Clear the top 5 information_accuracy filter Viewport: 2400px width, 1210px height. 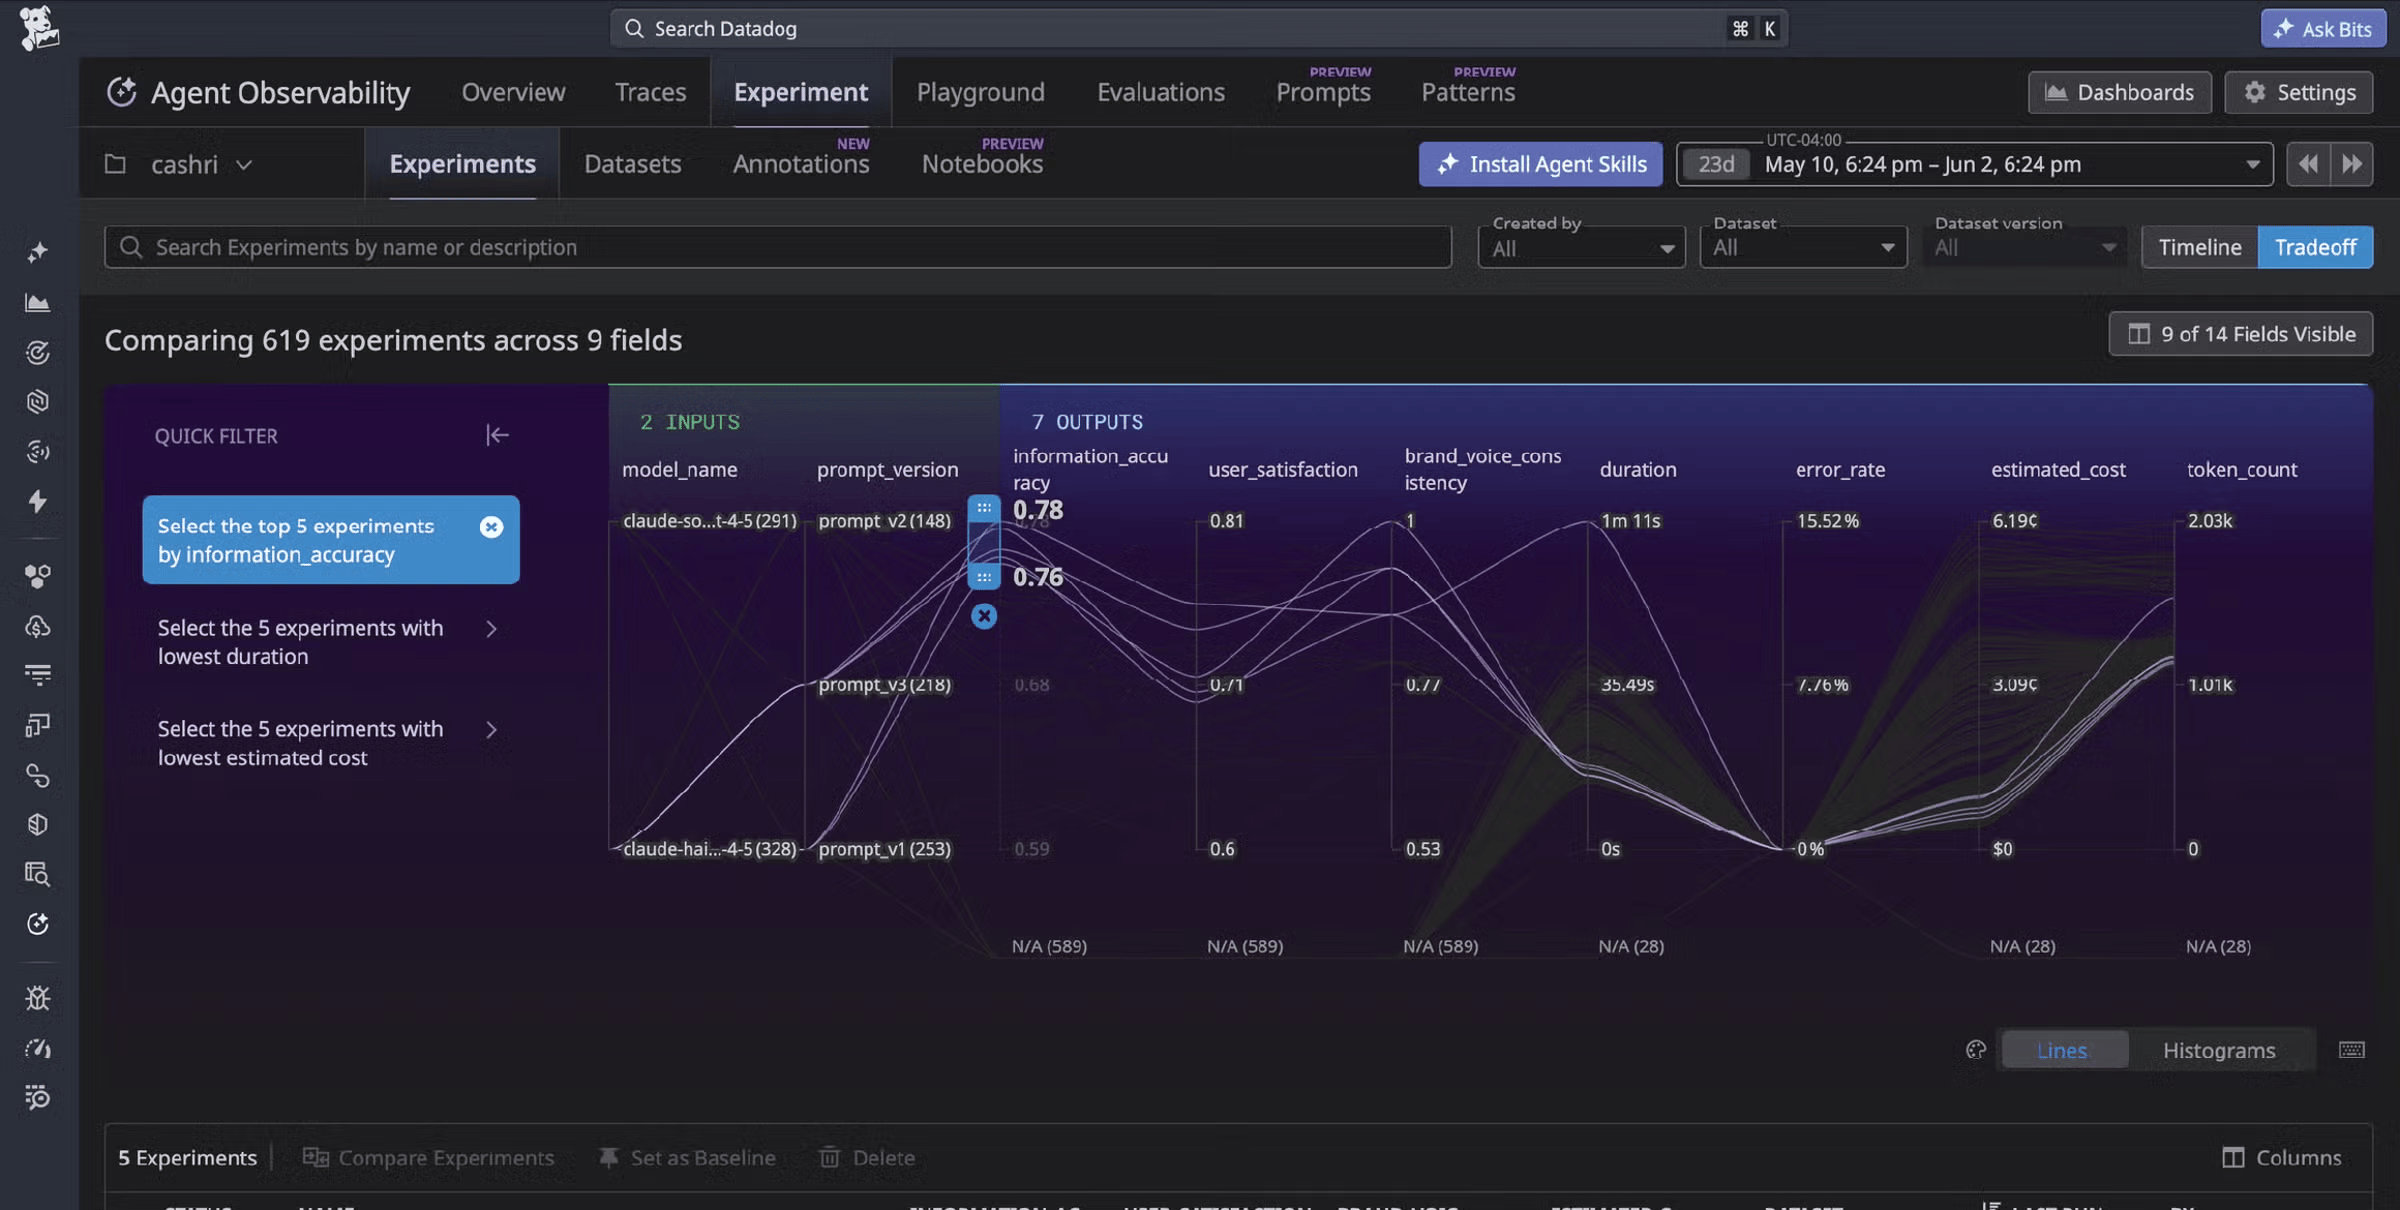pos(491,527)
